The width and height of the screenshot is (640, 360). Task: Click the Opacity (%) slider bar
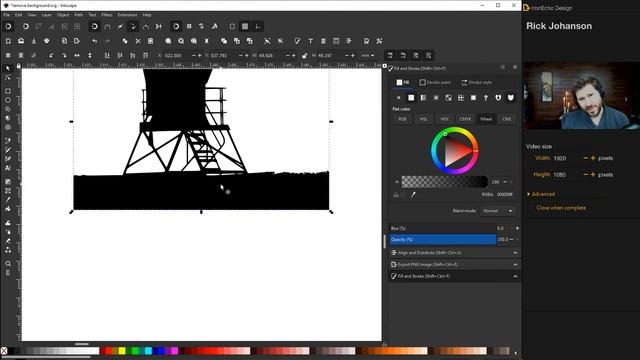click(443, 239)
